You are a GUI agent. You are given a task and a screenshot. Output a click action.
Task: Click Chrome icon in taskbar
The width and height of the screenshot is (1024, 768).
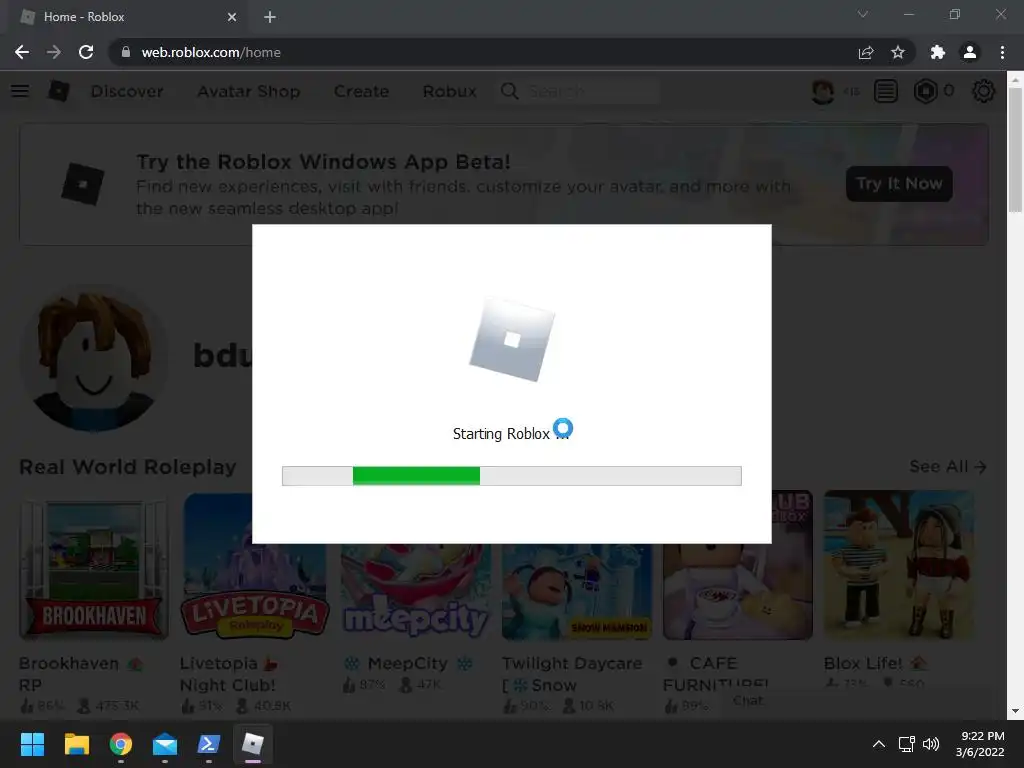pyautogui.click(x=121, y=744)
